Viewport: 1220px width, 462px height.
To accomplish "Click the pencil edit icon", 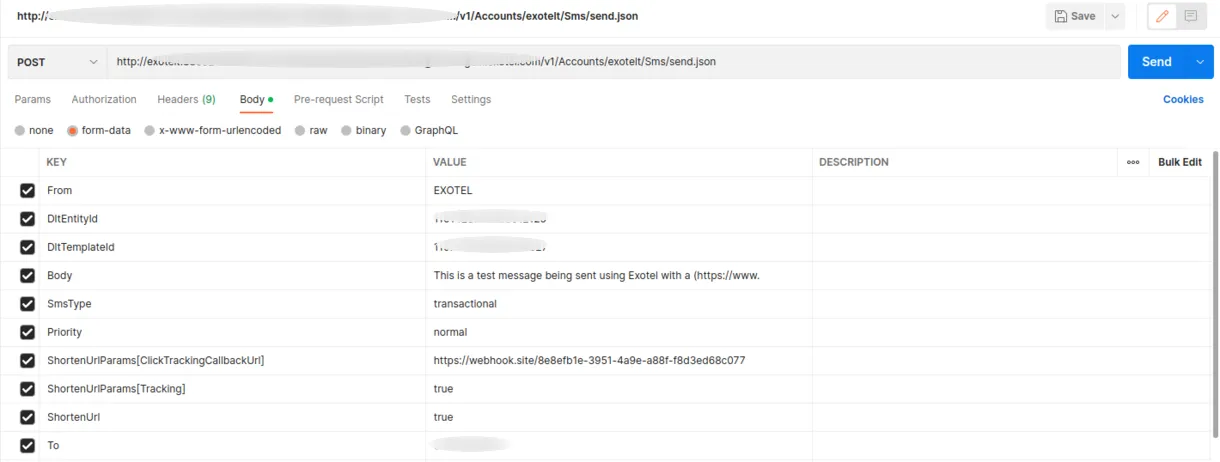I will coord(1162,16).
